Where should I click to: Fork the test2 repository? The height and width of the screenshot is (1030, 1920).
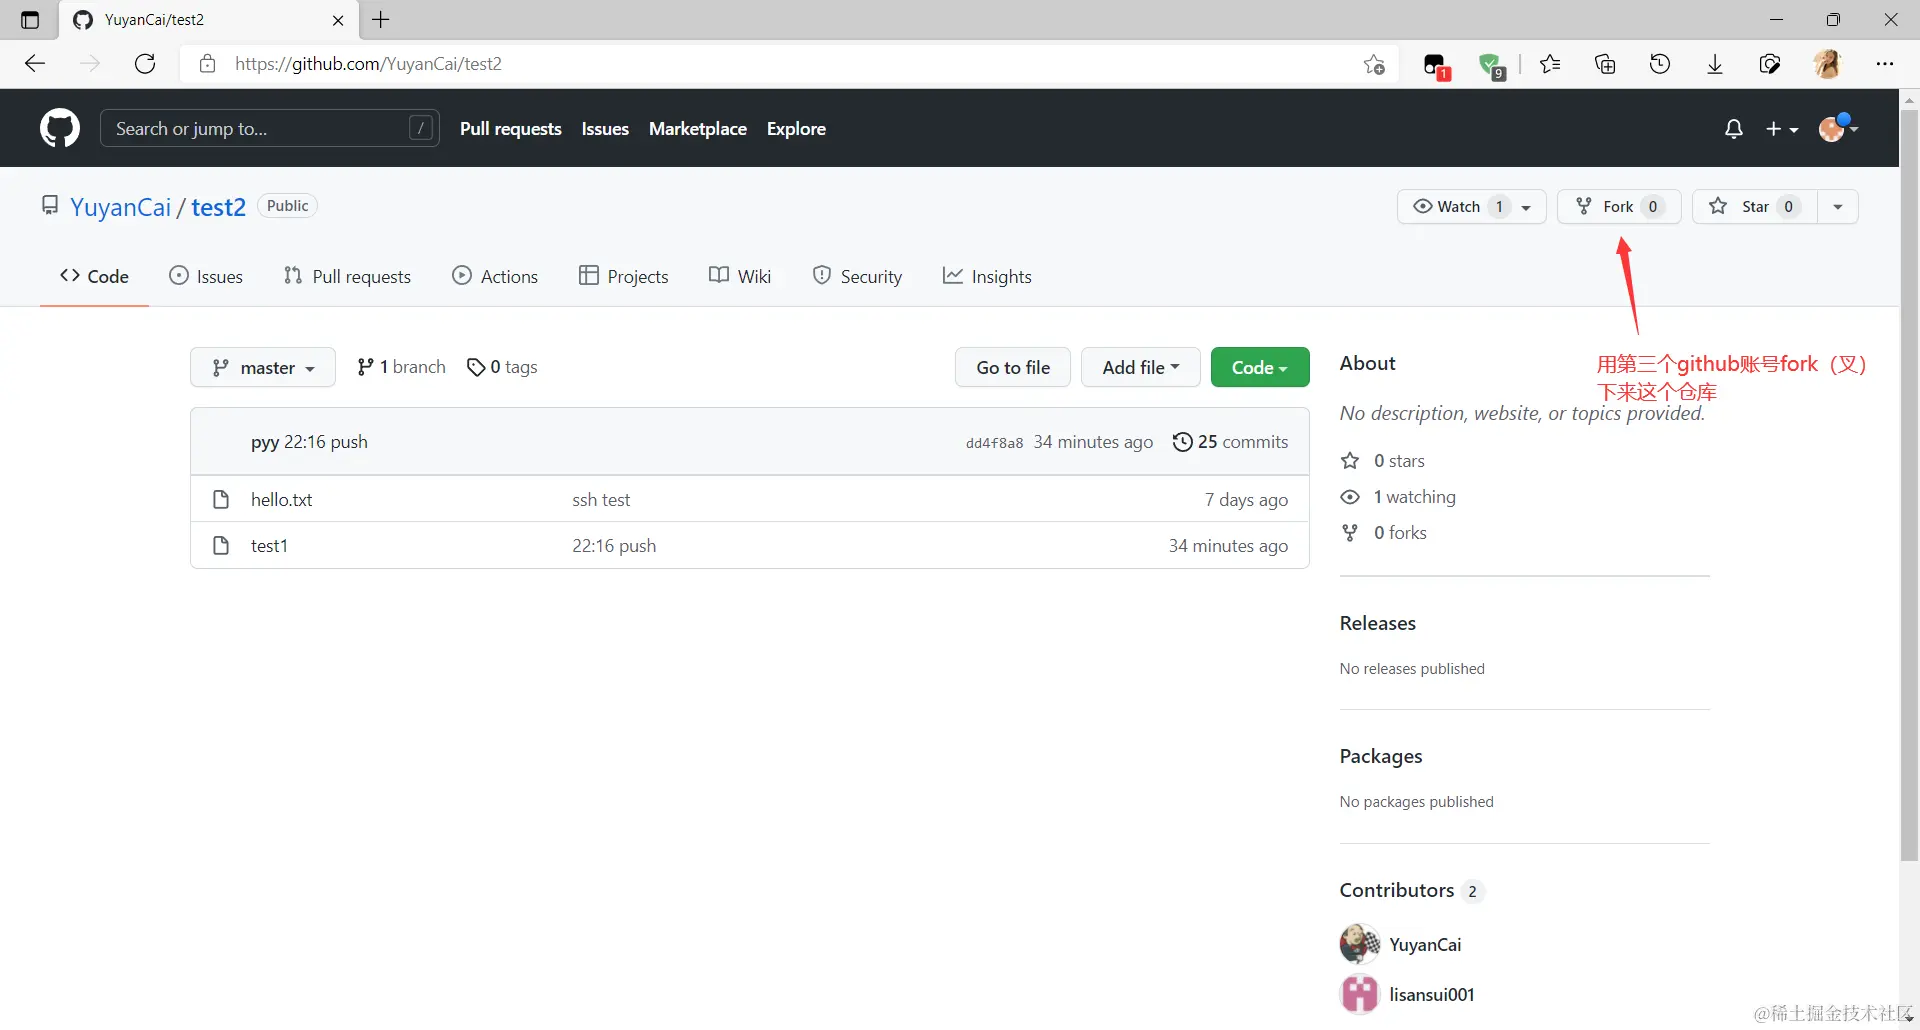[1619, 206]
